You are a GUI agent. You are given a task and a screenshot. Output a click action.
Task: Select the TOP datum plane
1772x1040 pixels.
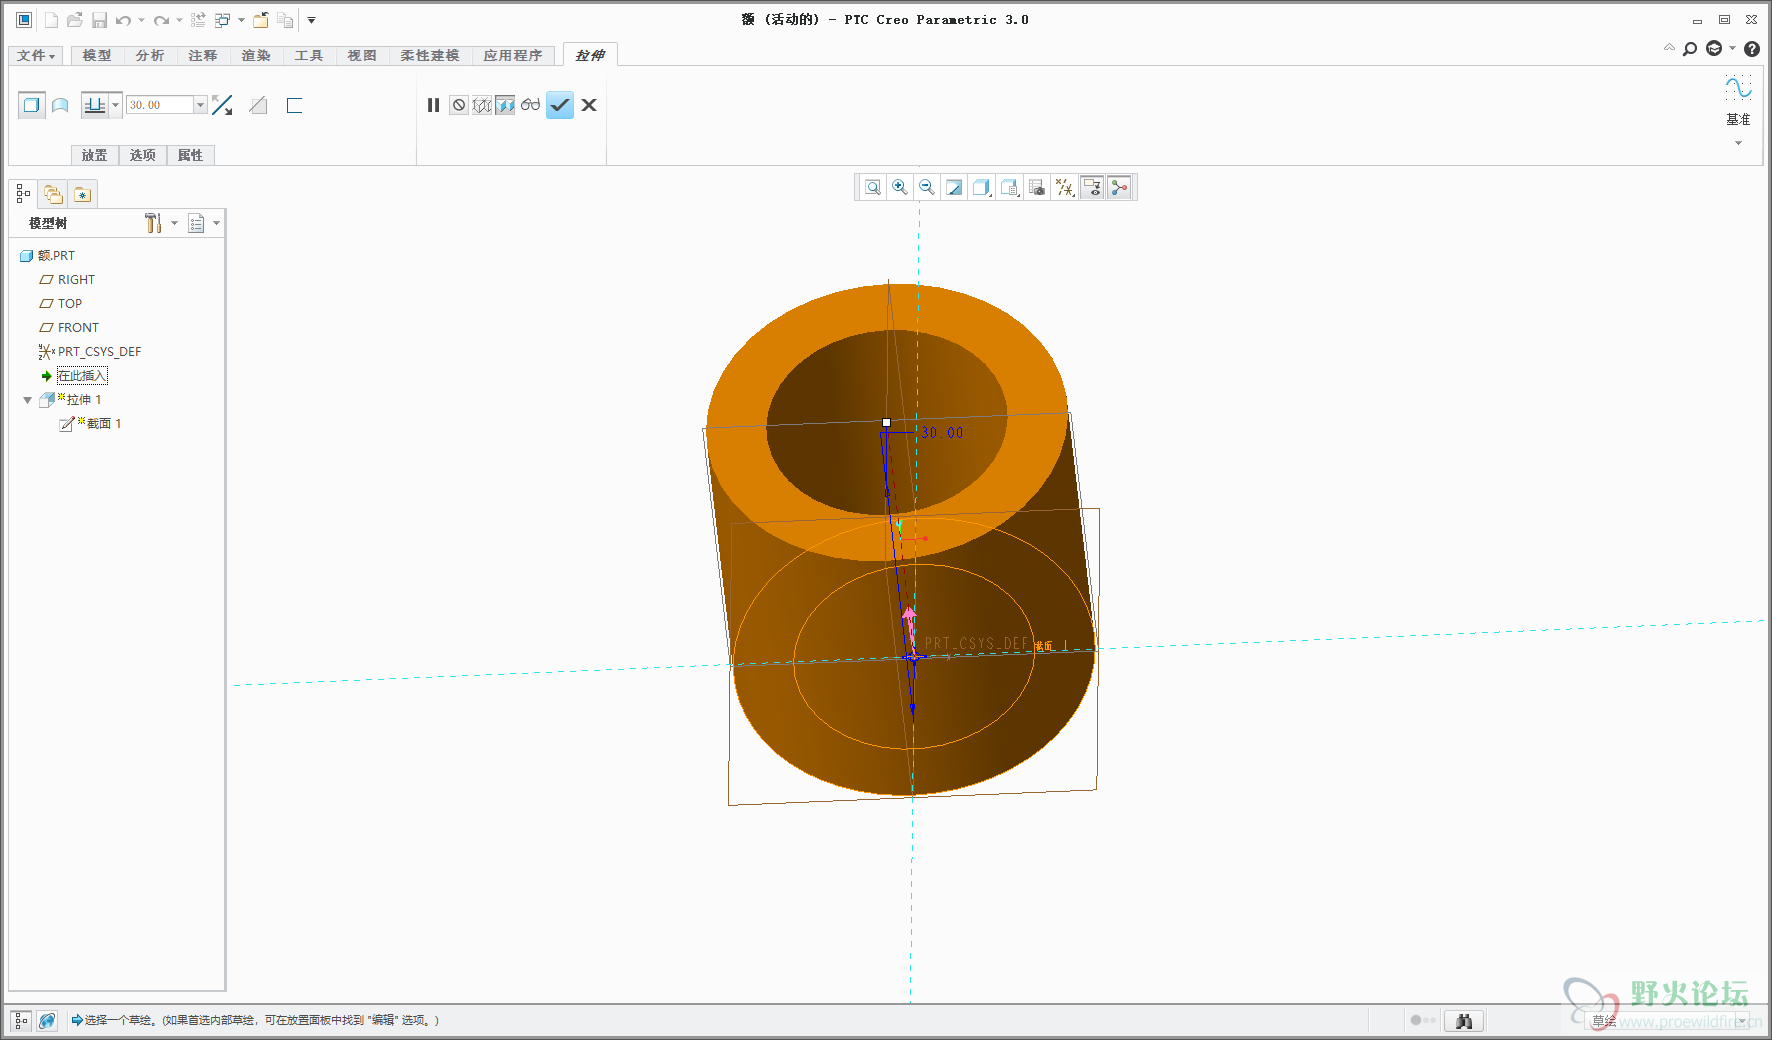(61, 304)
